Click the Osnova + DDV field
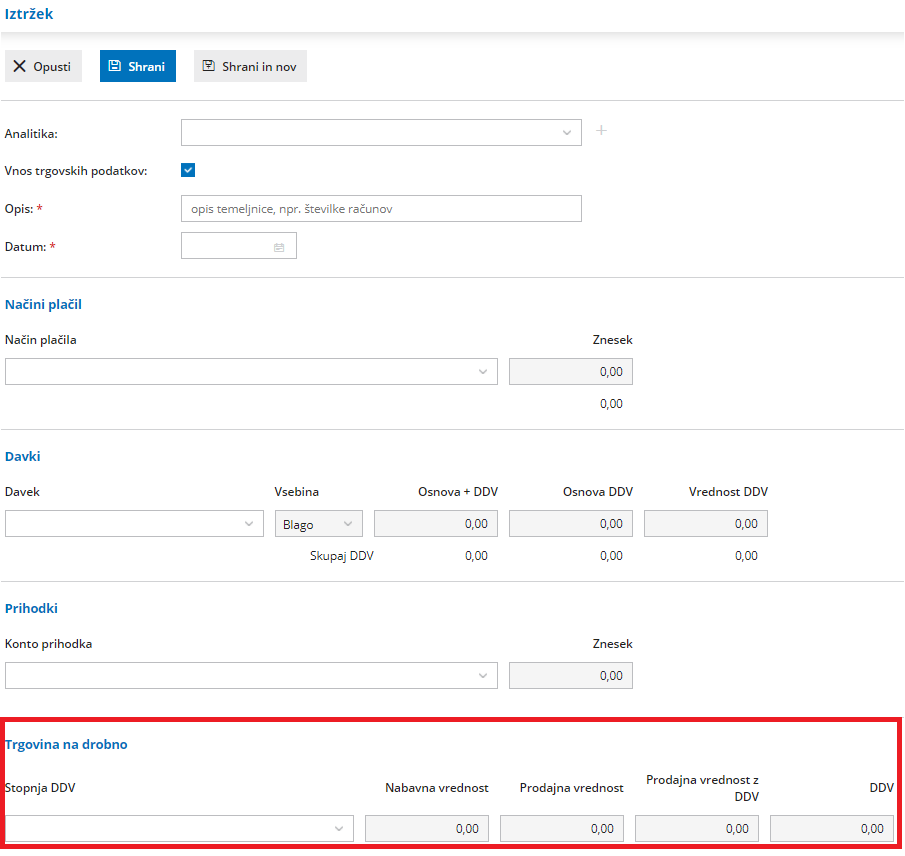This screenshot has width=905, height=856. pos(436,524)
